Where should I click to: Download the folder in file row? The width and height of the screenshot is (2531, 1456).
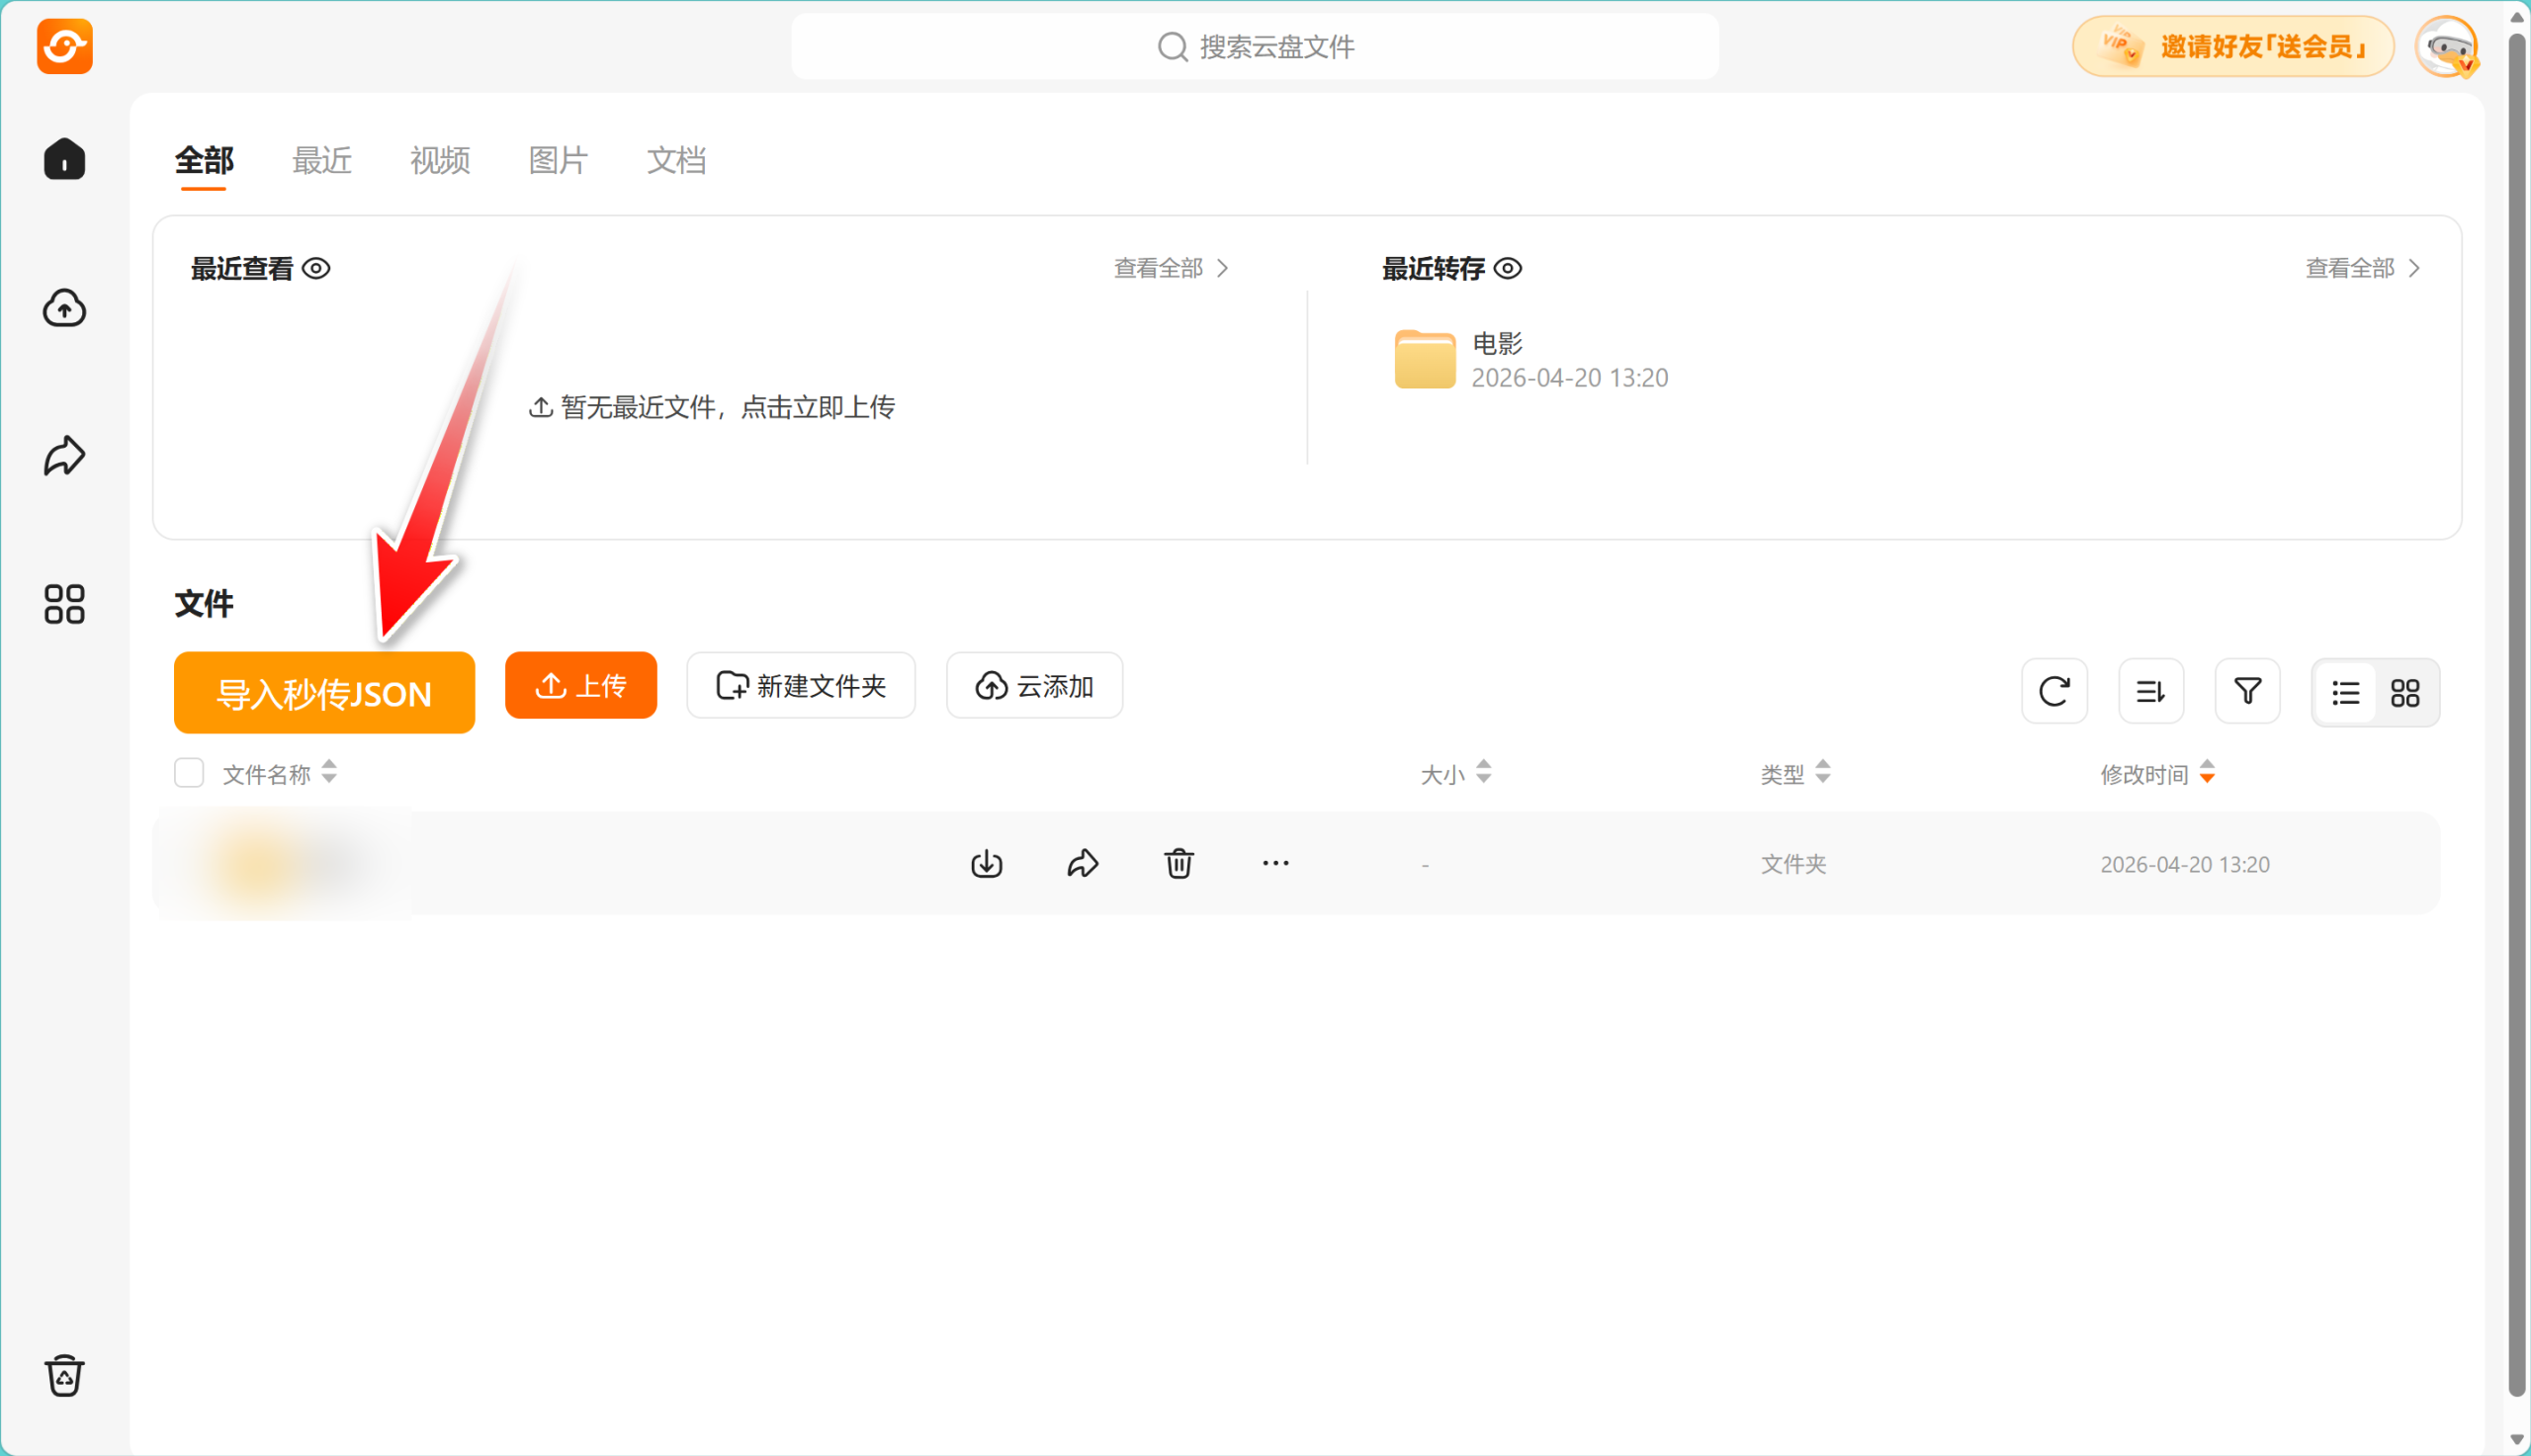986,863
